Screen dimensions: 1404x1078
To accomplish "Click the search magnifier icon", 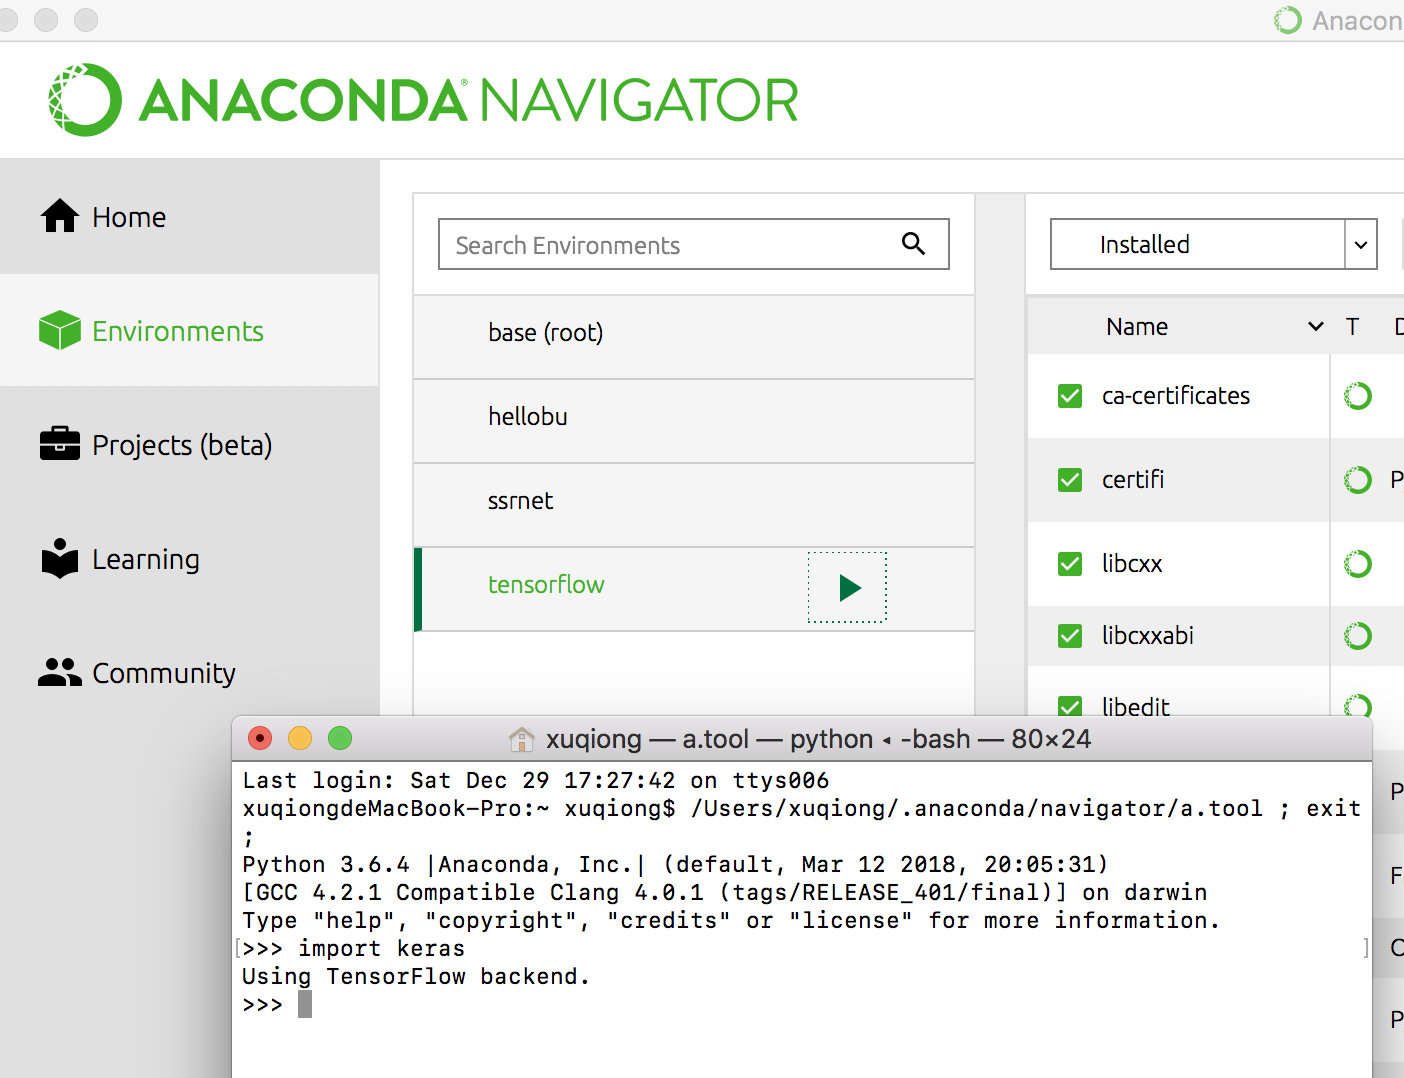I will click(913, 243).
